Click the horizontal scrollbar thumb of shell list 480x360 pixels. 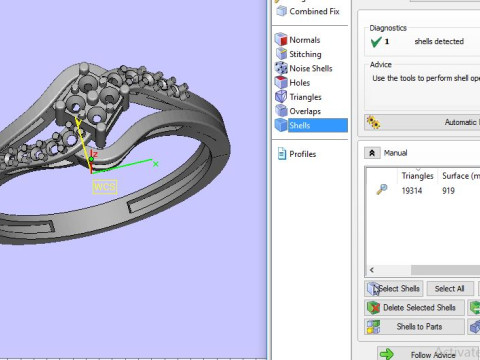click(445, 270)
